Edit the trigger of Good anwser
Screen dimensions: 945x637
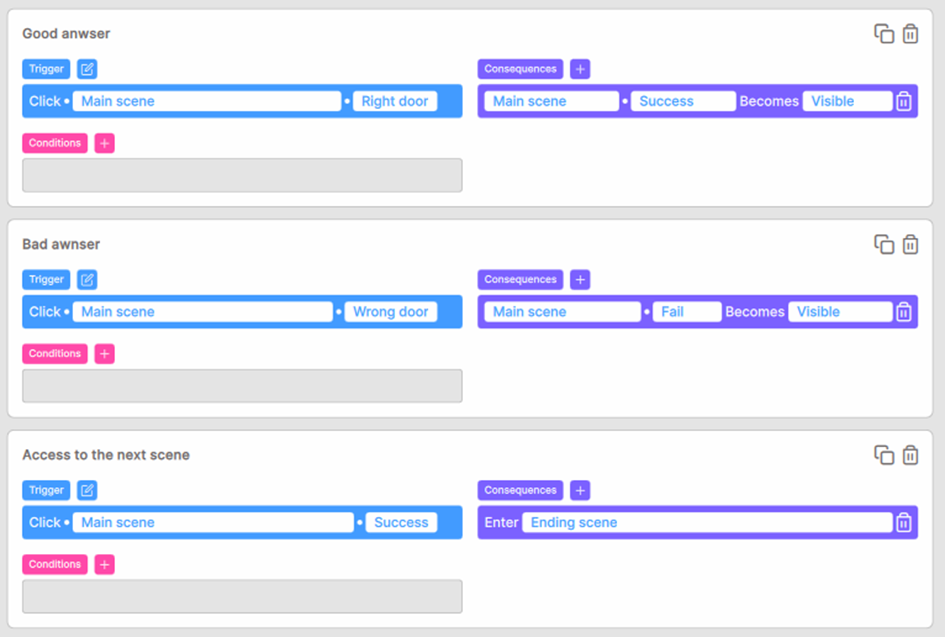[x=88, y=69]
